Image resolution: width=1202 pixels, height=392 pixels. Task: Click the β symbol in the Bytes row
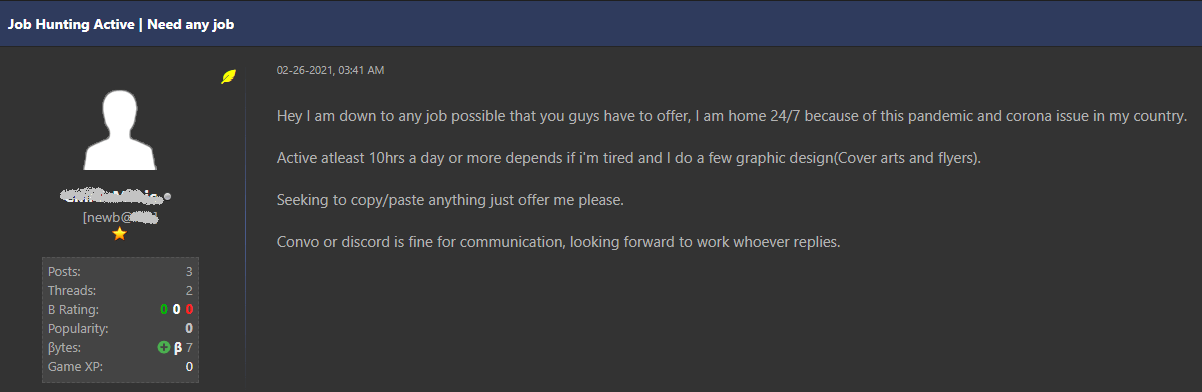pos(178,347)
